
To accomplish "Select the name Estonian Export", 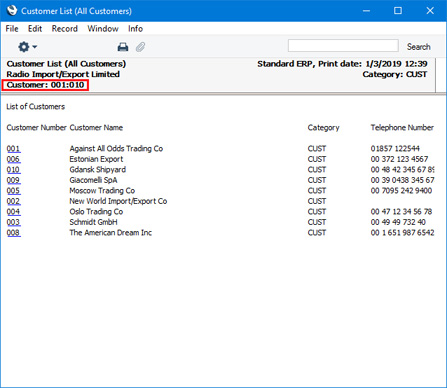I will 96,159.
